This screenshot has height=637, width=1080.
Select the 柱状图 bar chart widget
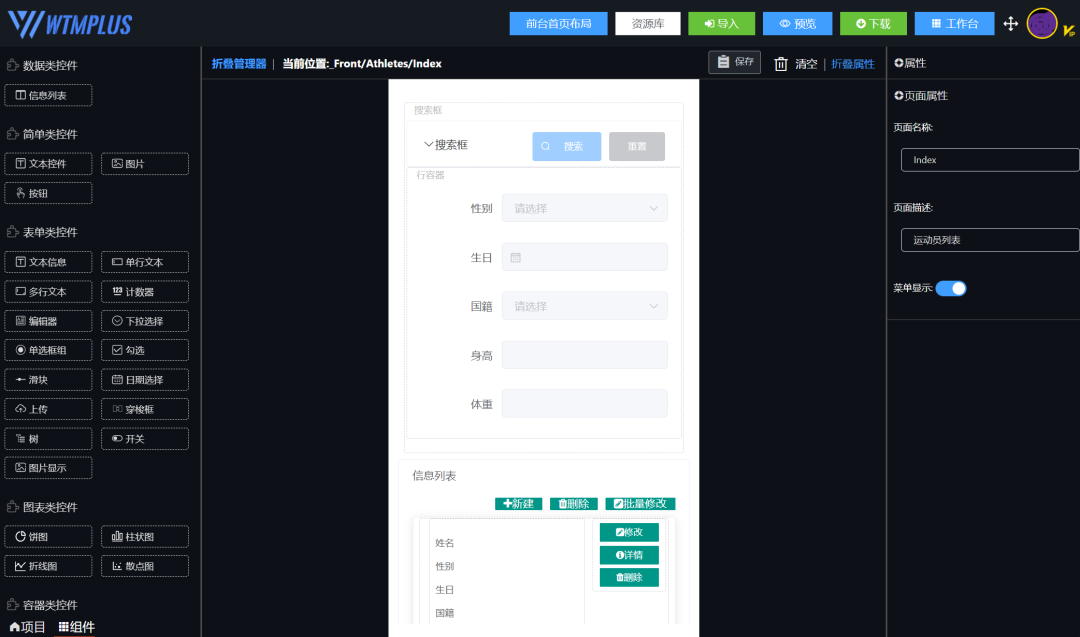(144, 536)
